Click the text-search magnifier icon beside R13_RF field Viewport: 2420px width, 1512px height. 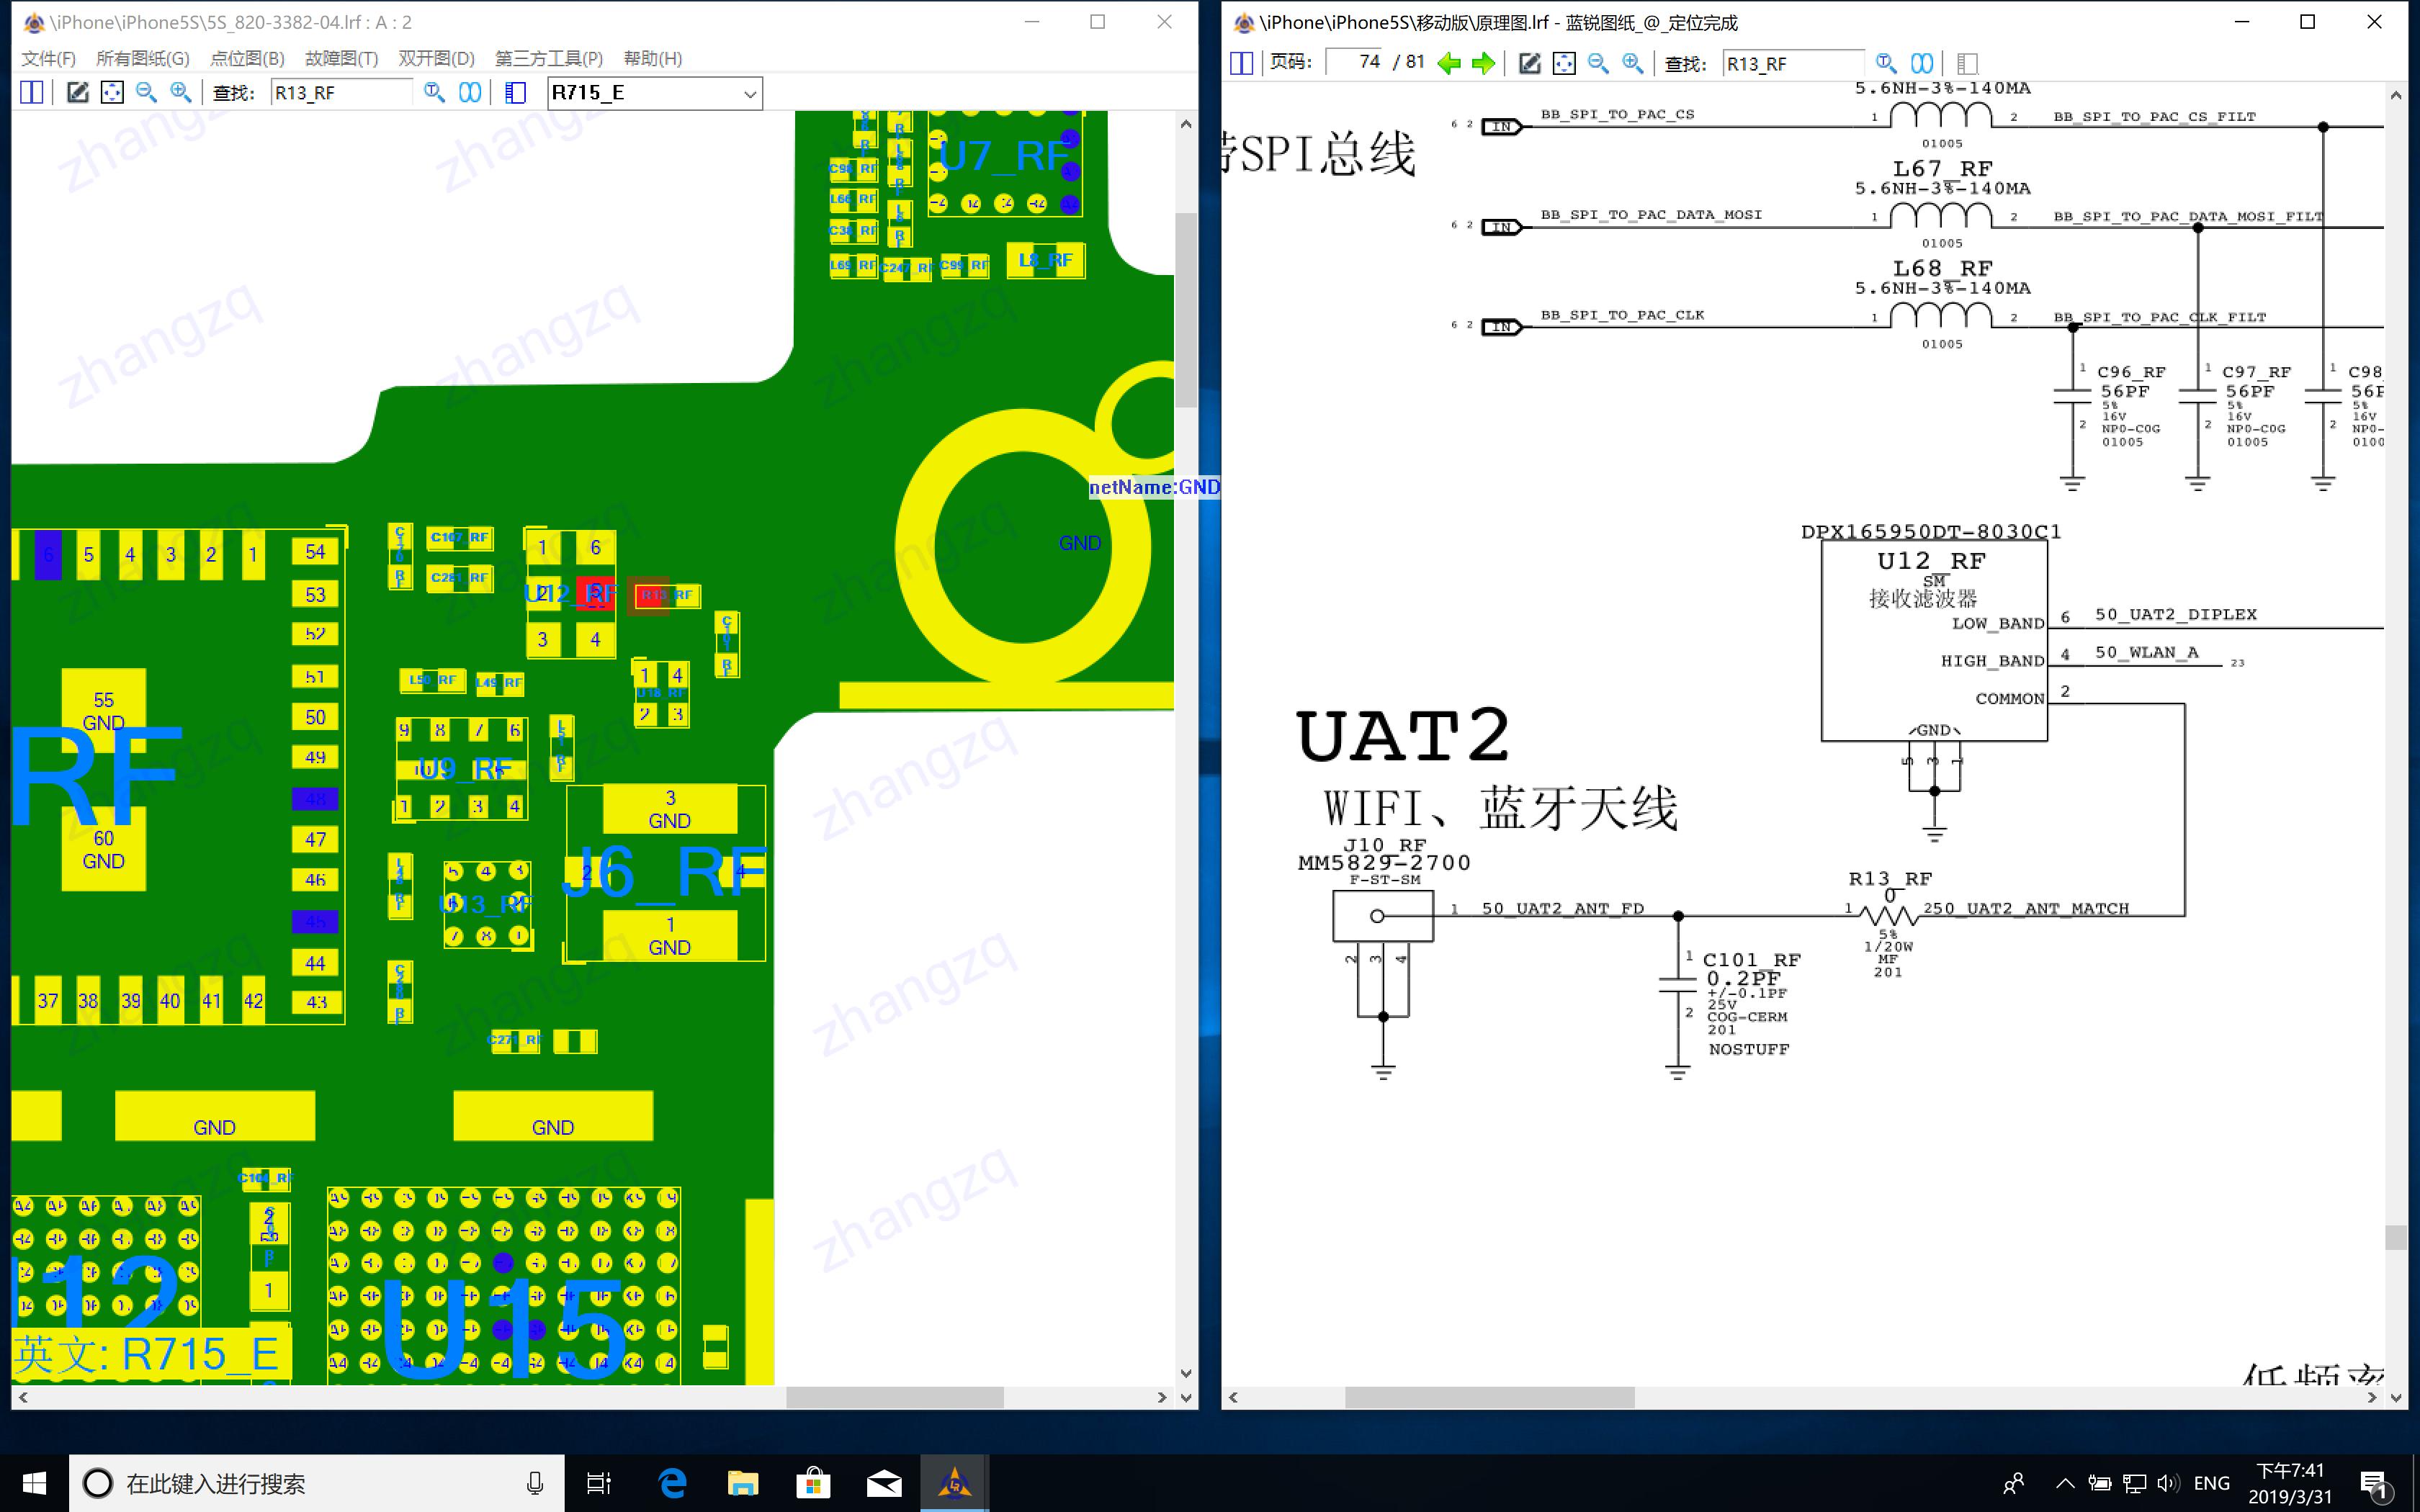(434, 92)
